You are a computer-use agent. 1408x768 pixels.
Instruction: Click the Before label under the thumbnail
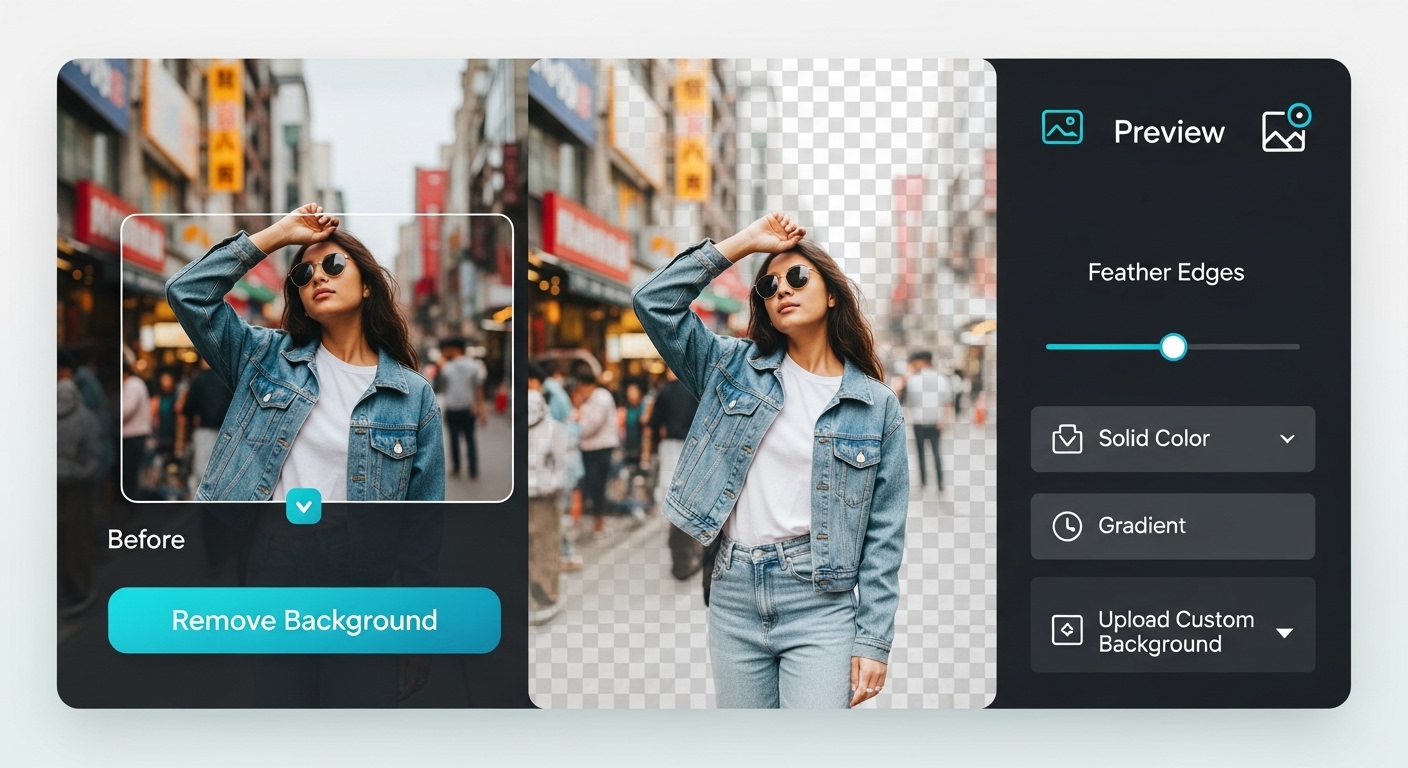pyautogui.click(x=146, y=540)
